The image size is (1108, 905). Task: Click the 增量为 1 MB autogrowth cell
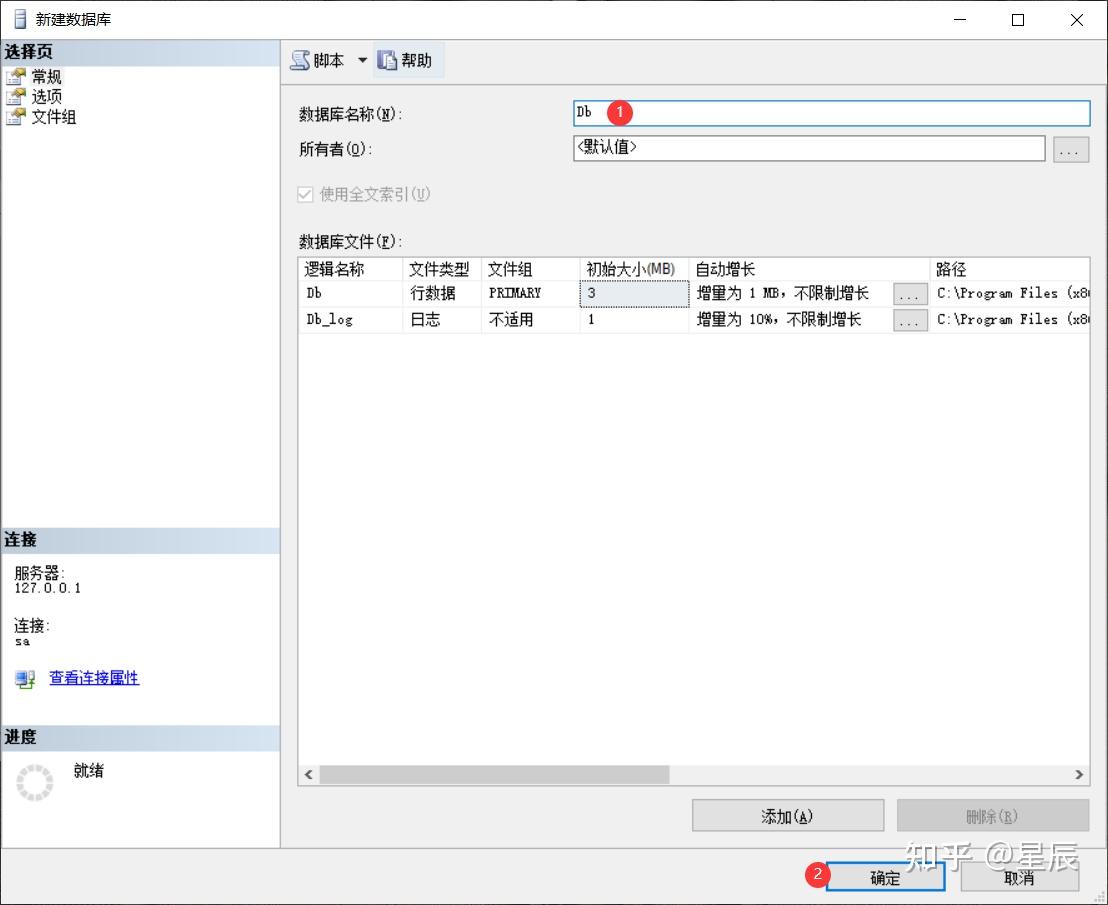(x=791, y=293)
